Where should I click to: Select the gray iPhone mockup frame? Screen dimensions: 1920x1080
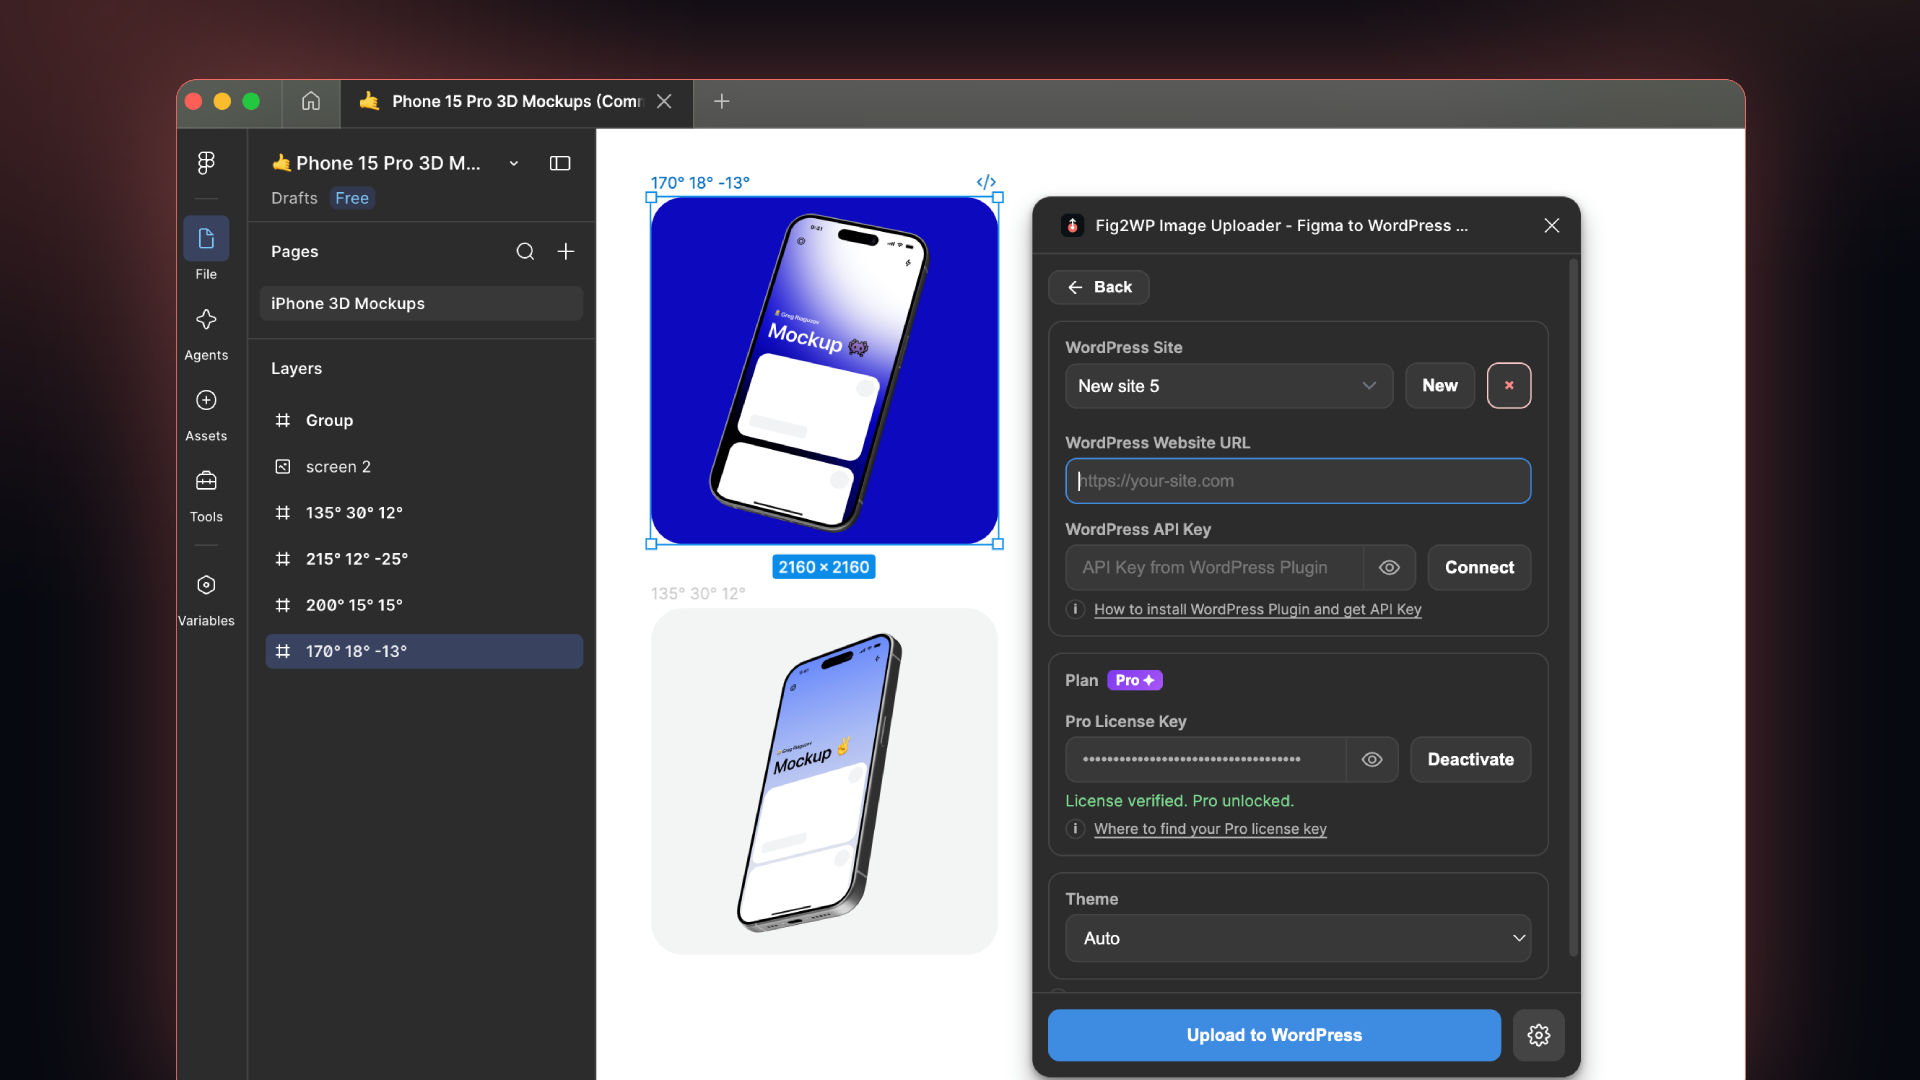click(824, 782)
